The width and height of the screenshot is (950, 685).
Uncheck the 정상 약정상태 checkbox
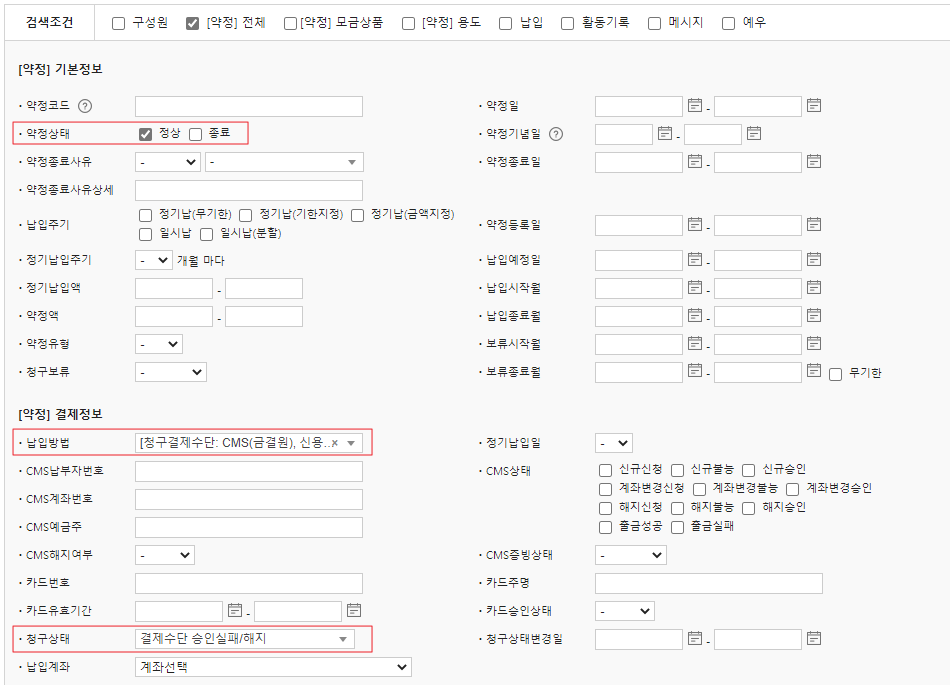coord(146,133)
